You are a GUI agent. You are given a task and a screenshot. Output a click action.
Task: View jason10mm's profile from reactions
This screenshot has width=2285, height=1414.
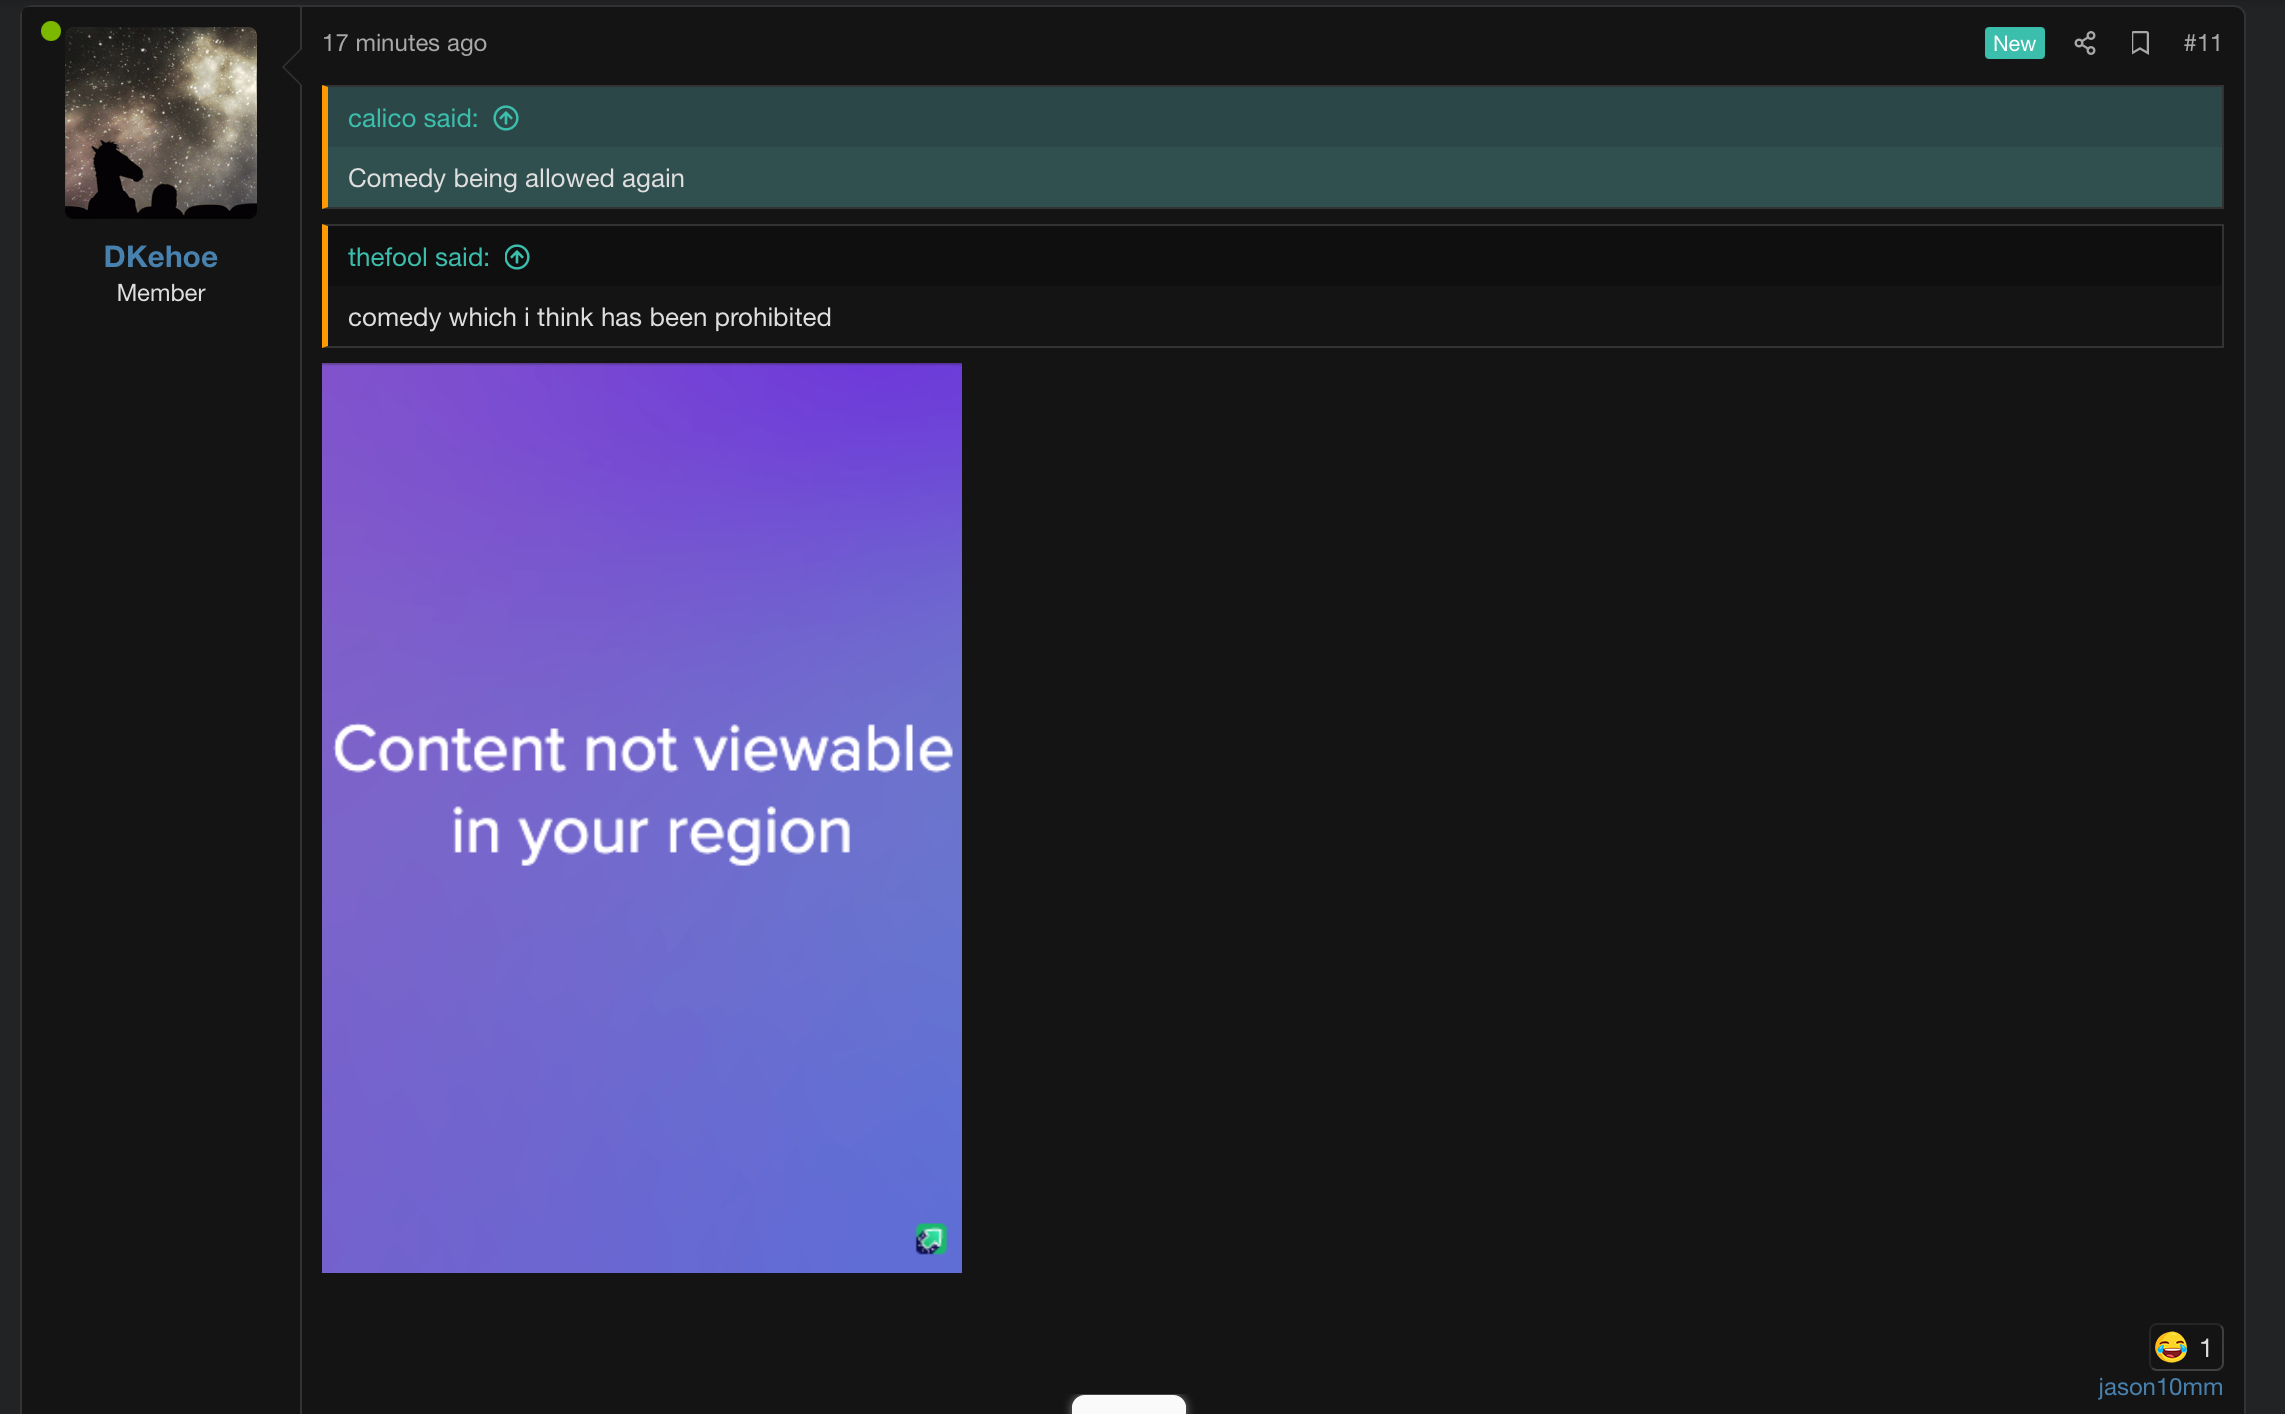click(2160, 1387)
